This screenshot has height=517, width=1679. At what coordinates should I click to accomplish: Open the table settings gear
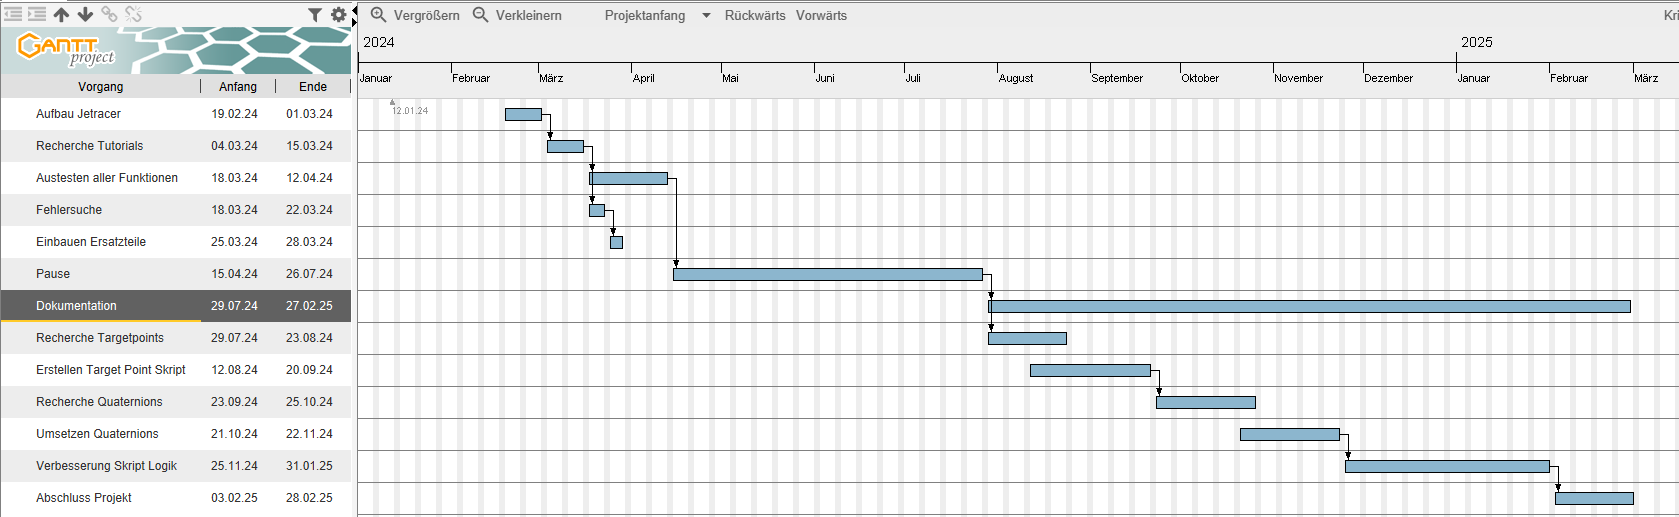click(339, 14)
